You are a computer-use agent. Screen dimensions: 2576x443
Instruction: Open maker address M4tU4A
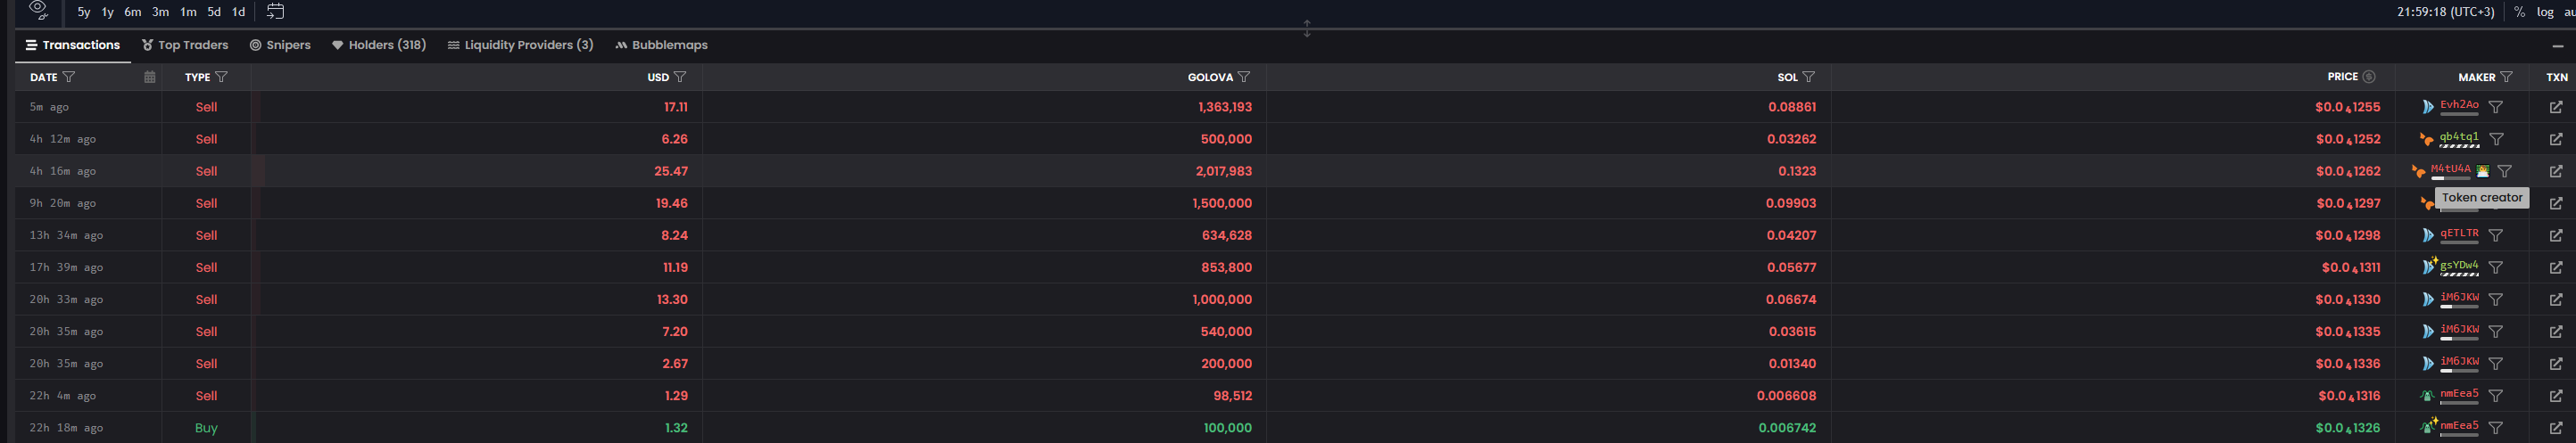coord(2450,169)
